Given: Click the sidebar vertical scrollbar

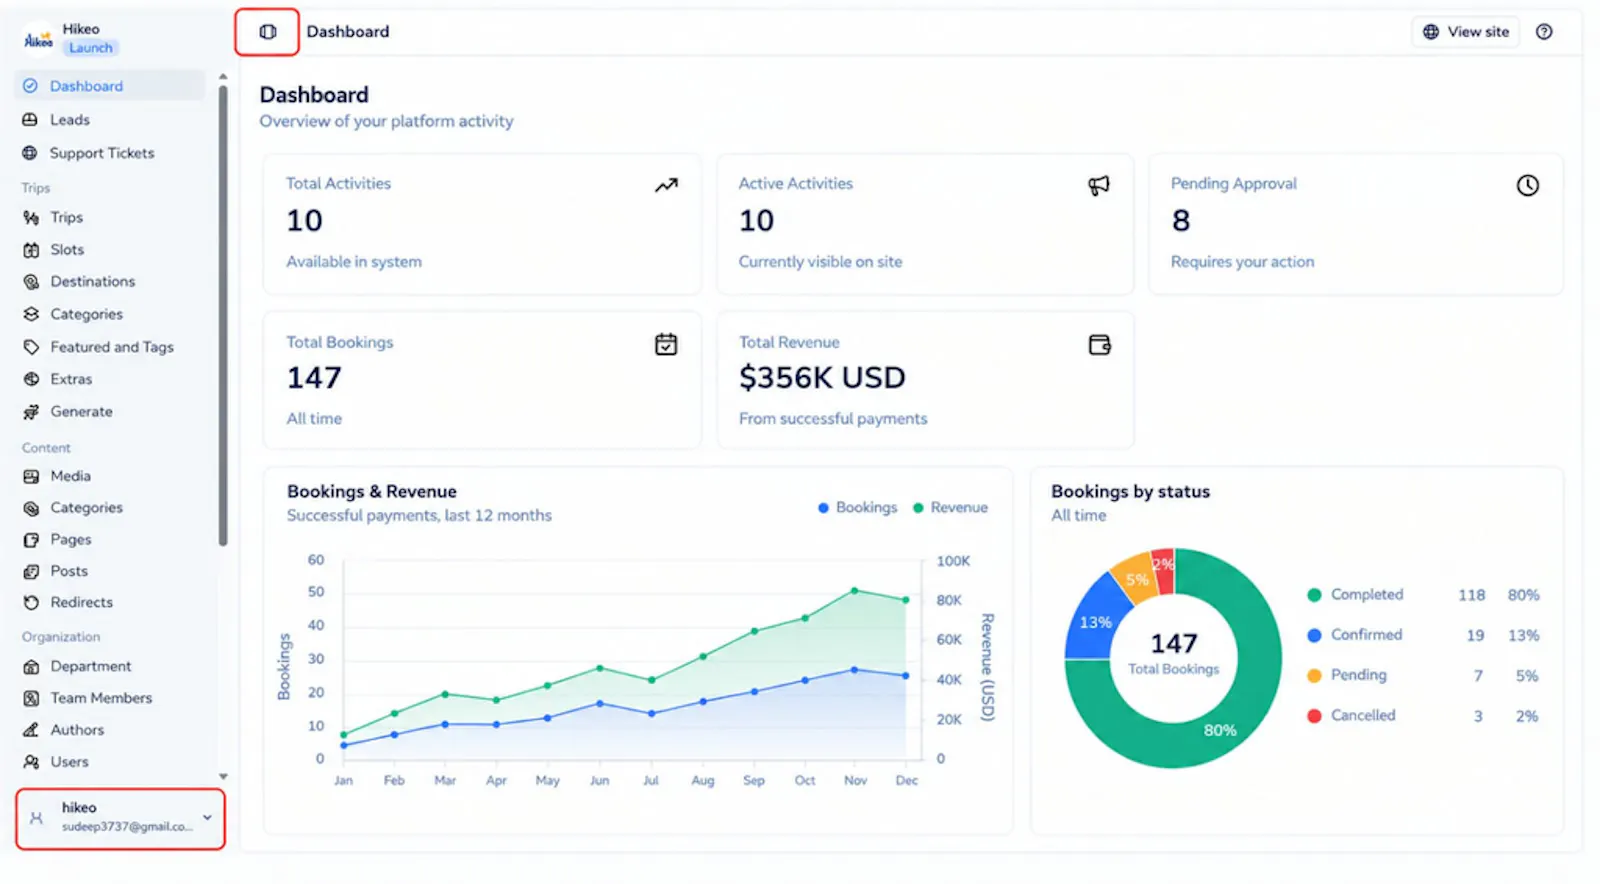Looking at the screenshot, I should click(223, 316).
